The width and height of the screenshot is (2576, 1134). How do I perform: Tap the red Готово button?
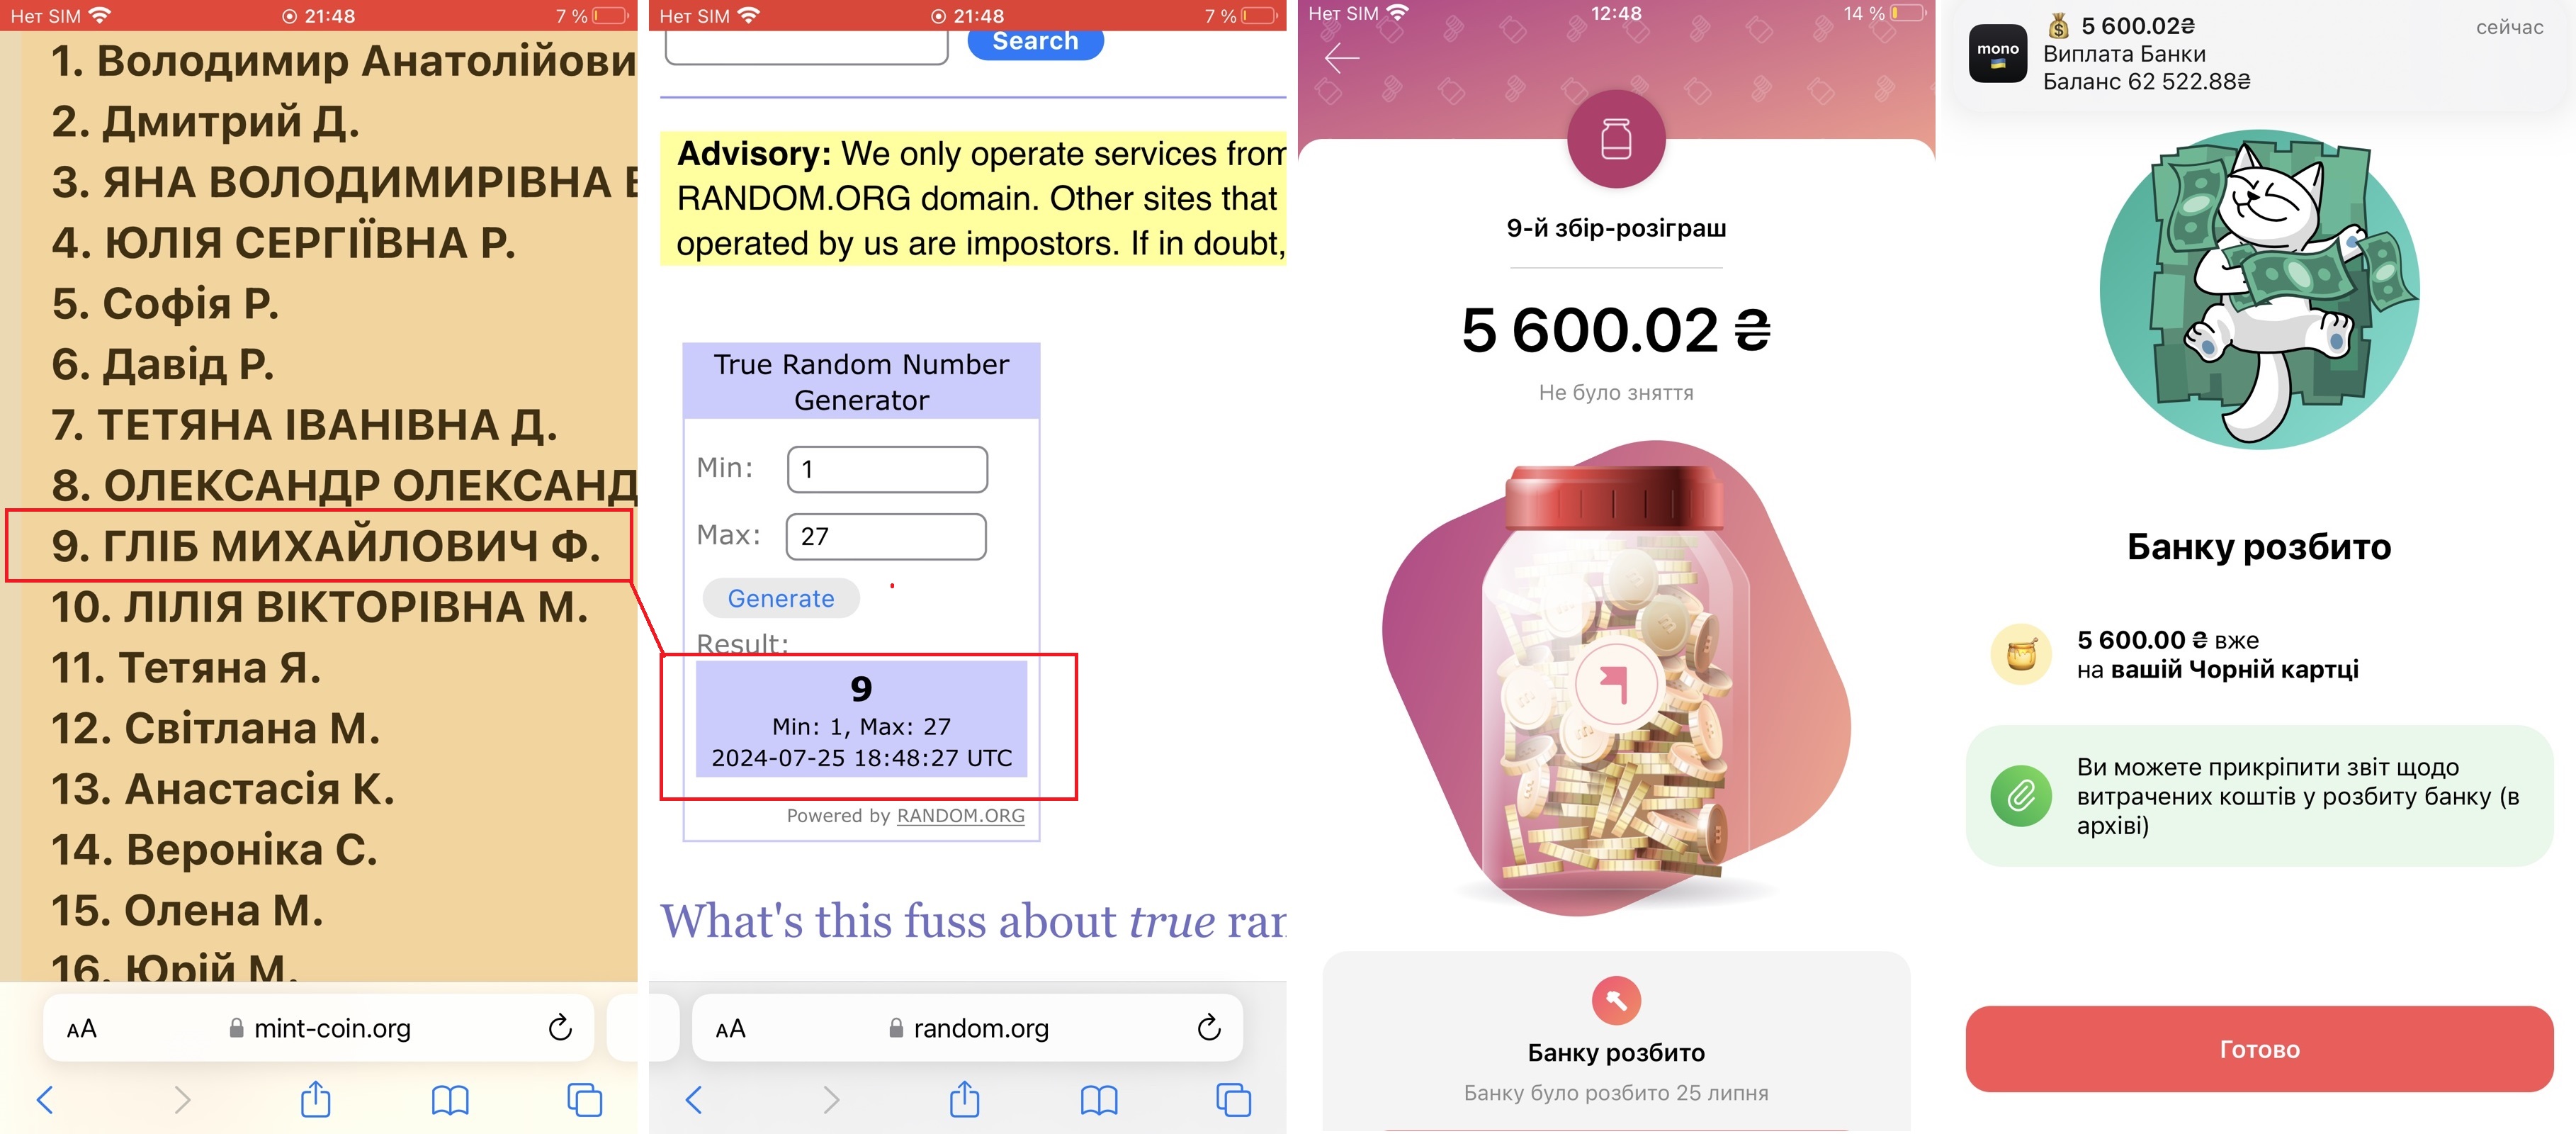2259,1049
